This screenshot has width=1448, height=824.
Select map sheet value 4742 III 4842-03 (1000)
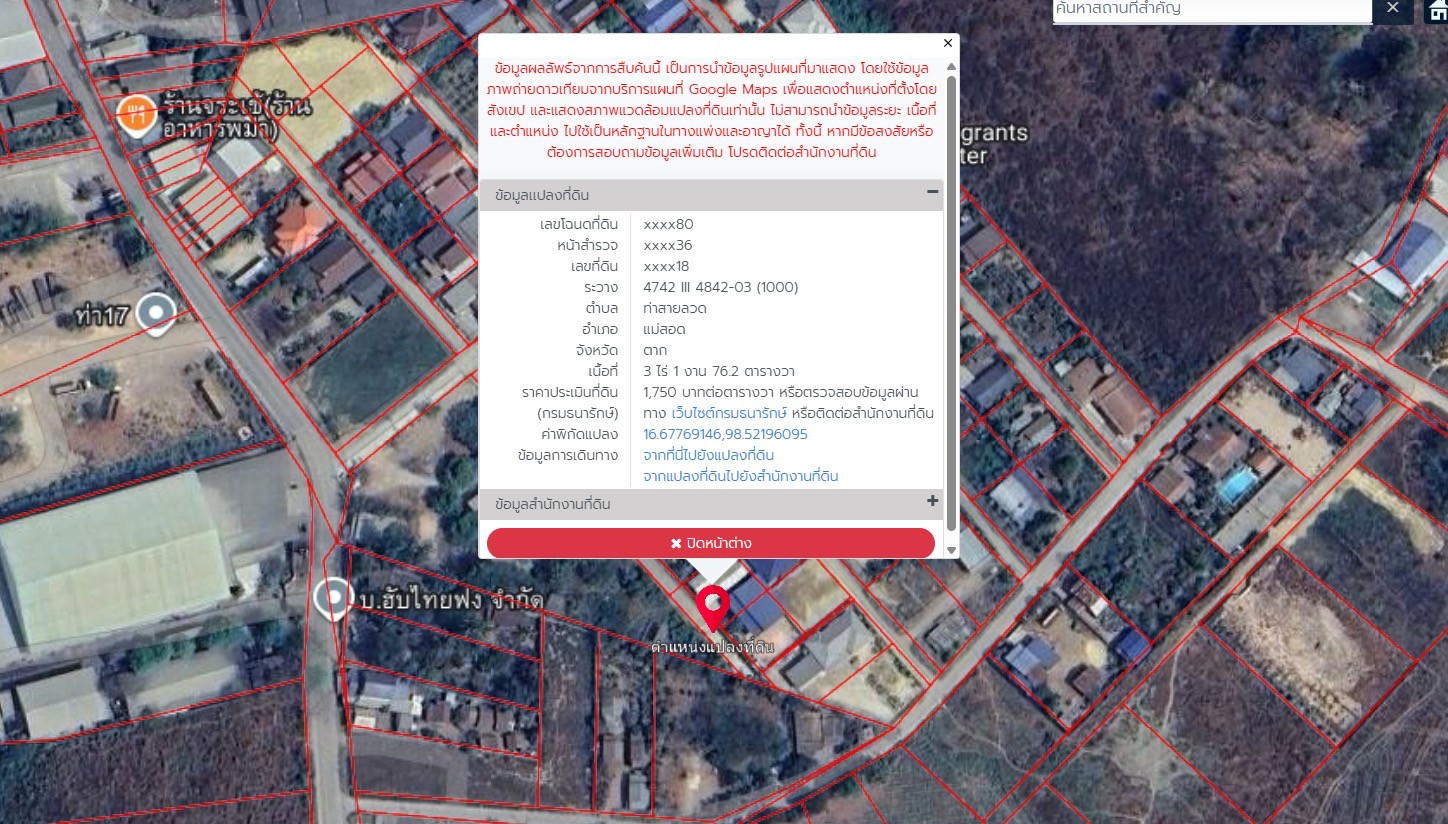[x=721, y=287]
